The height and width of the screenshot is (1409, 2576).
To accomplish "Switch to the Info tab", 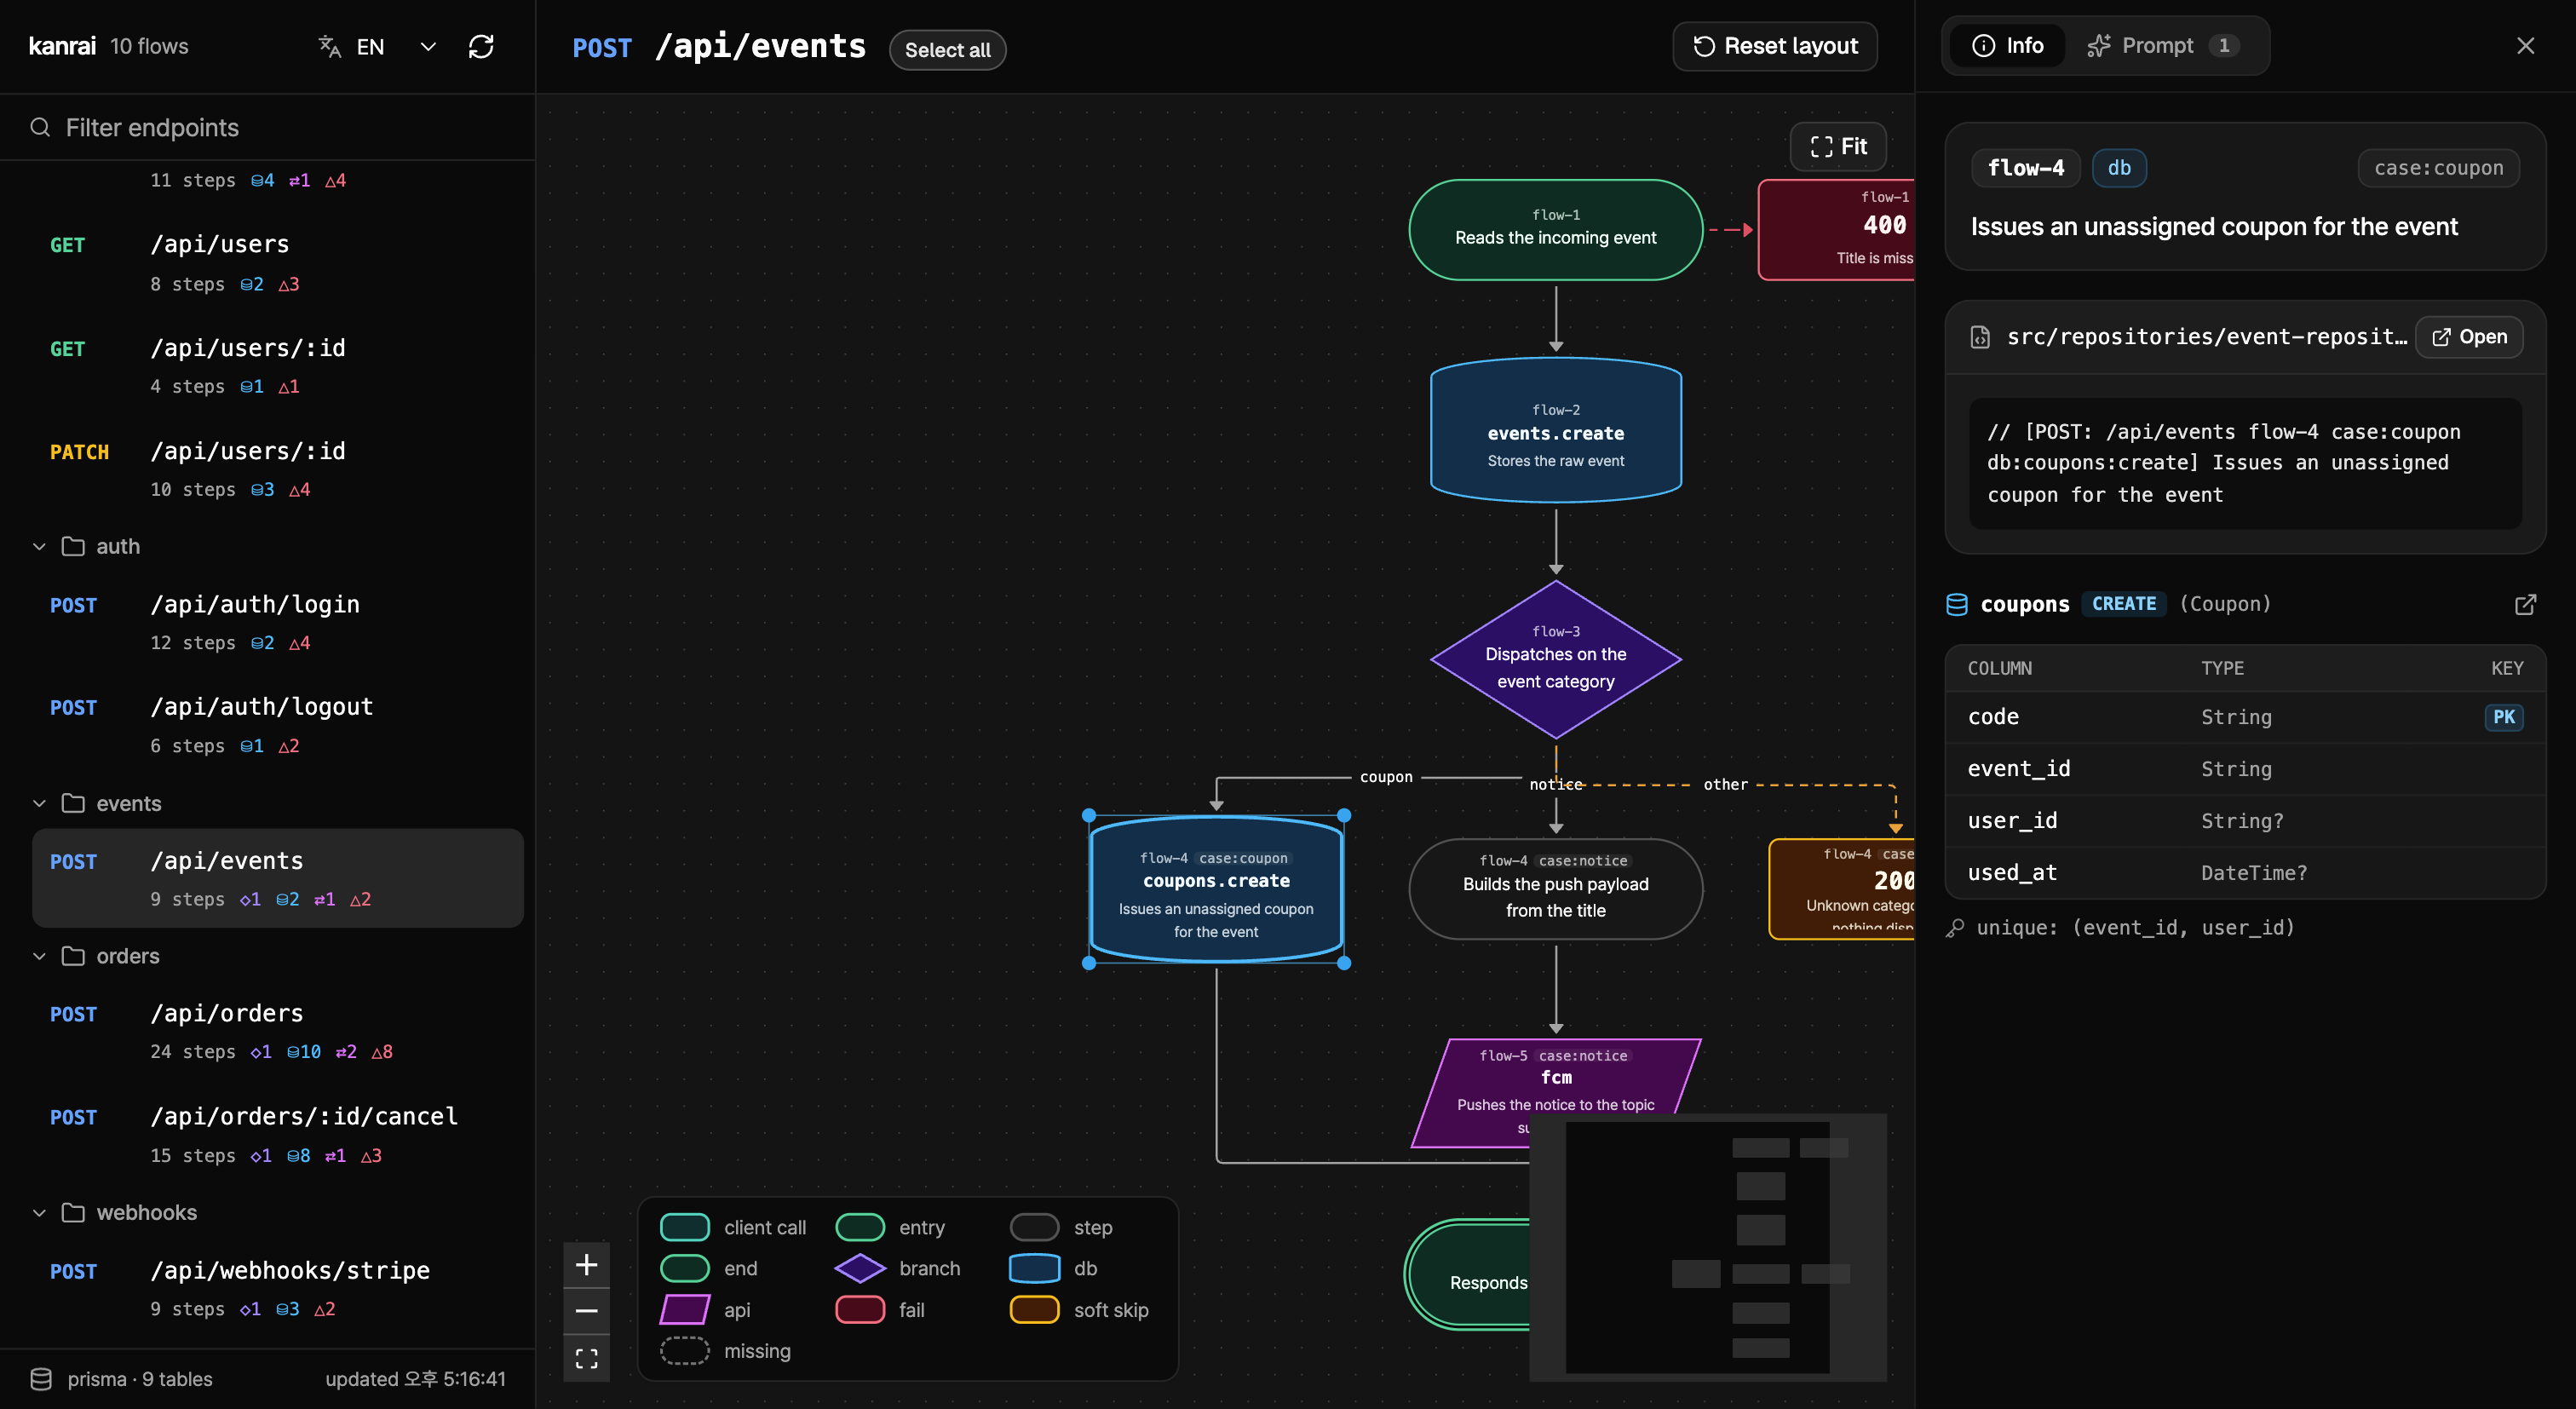I will (2007, 46).
